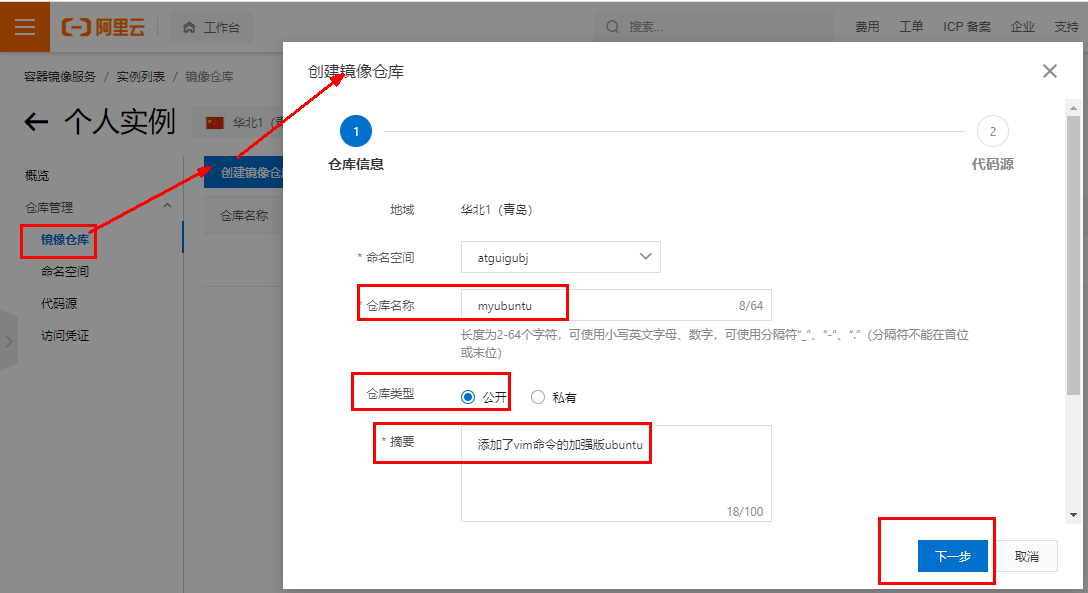Open the 费用 menu
1088x593 pixels.
(867, 27)
